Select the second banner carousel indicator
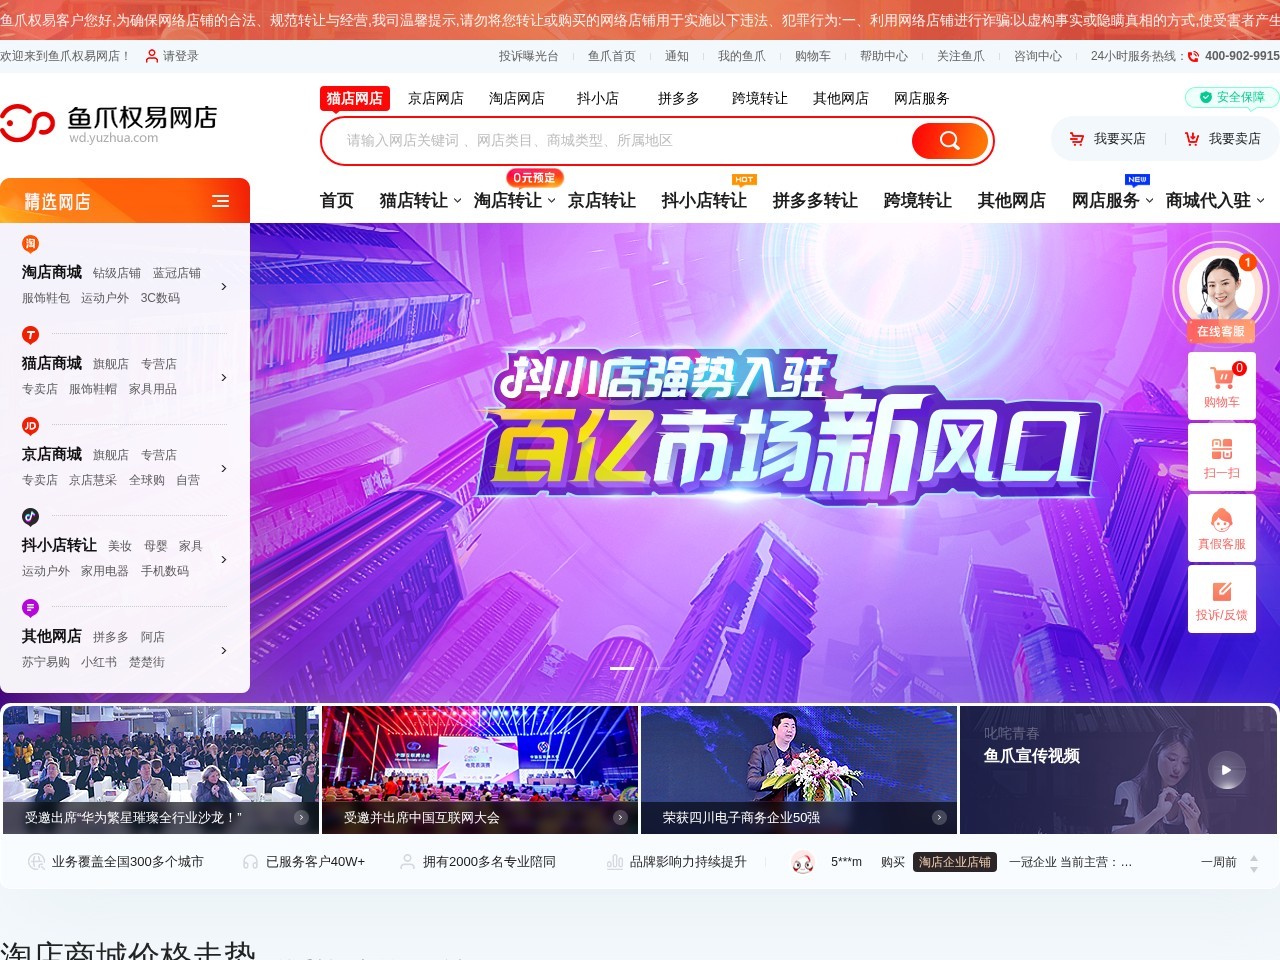 click(x=658, y=668)
